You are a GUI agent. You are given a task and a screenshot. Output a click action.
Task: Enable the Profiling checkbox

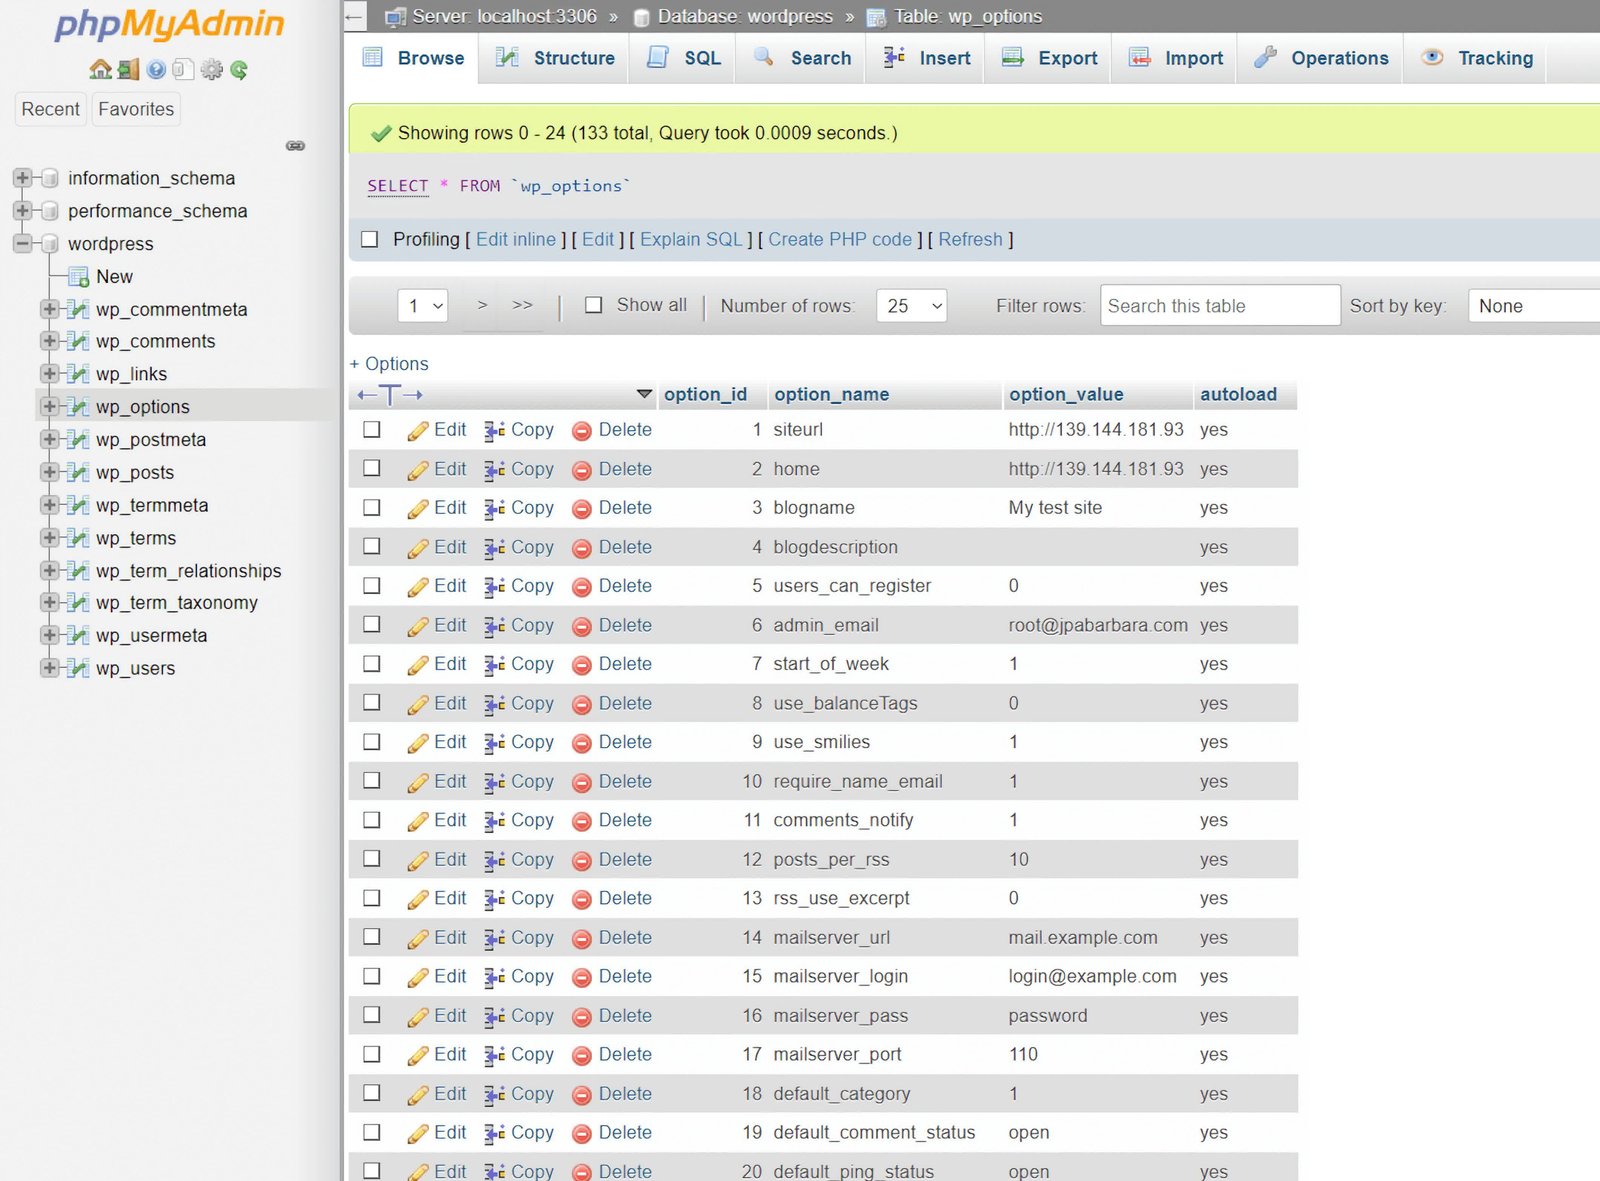[370, 240]
